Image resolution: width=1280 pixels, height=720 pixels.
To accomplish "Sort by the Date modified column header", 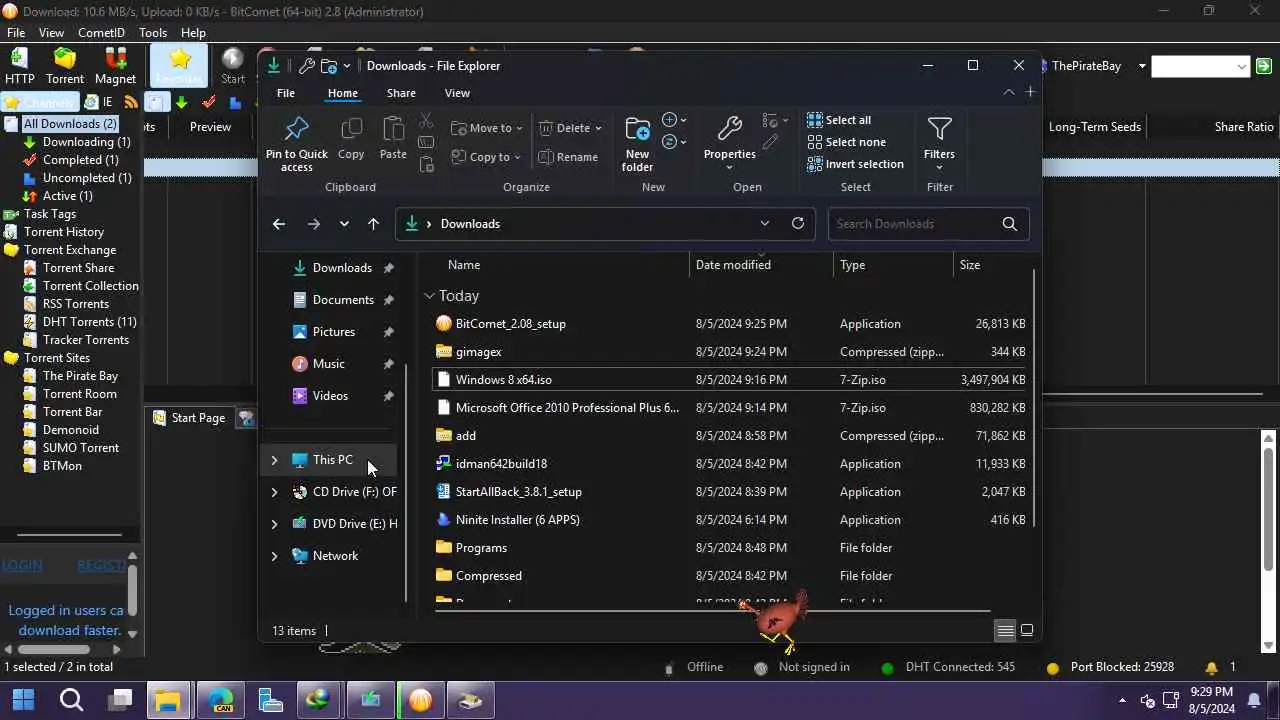I will (761, 265).
